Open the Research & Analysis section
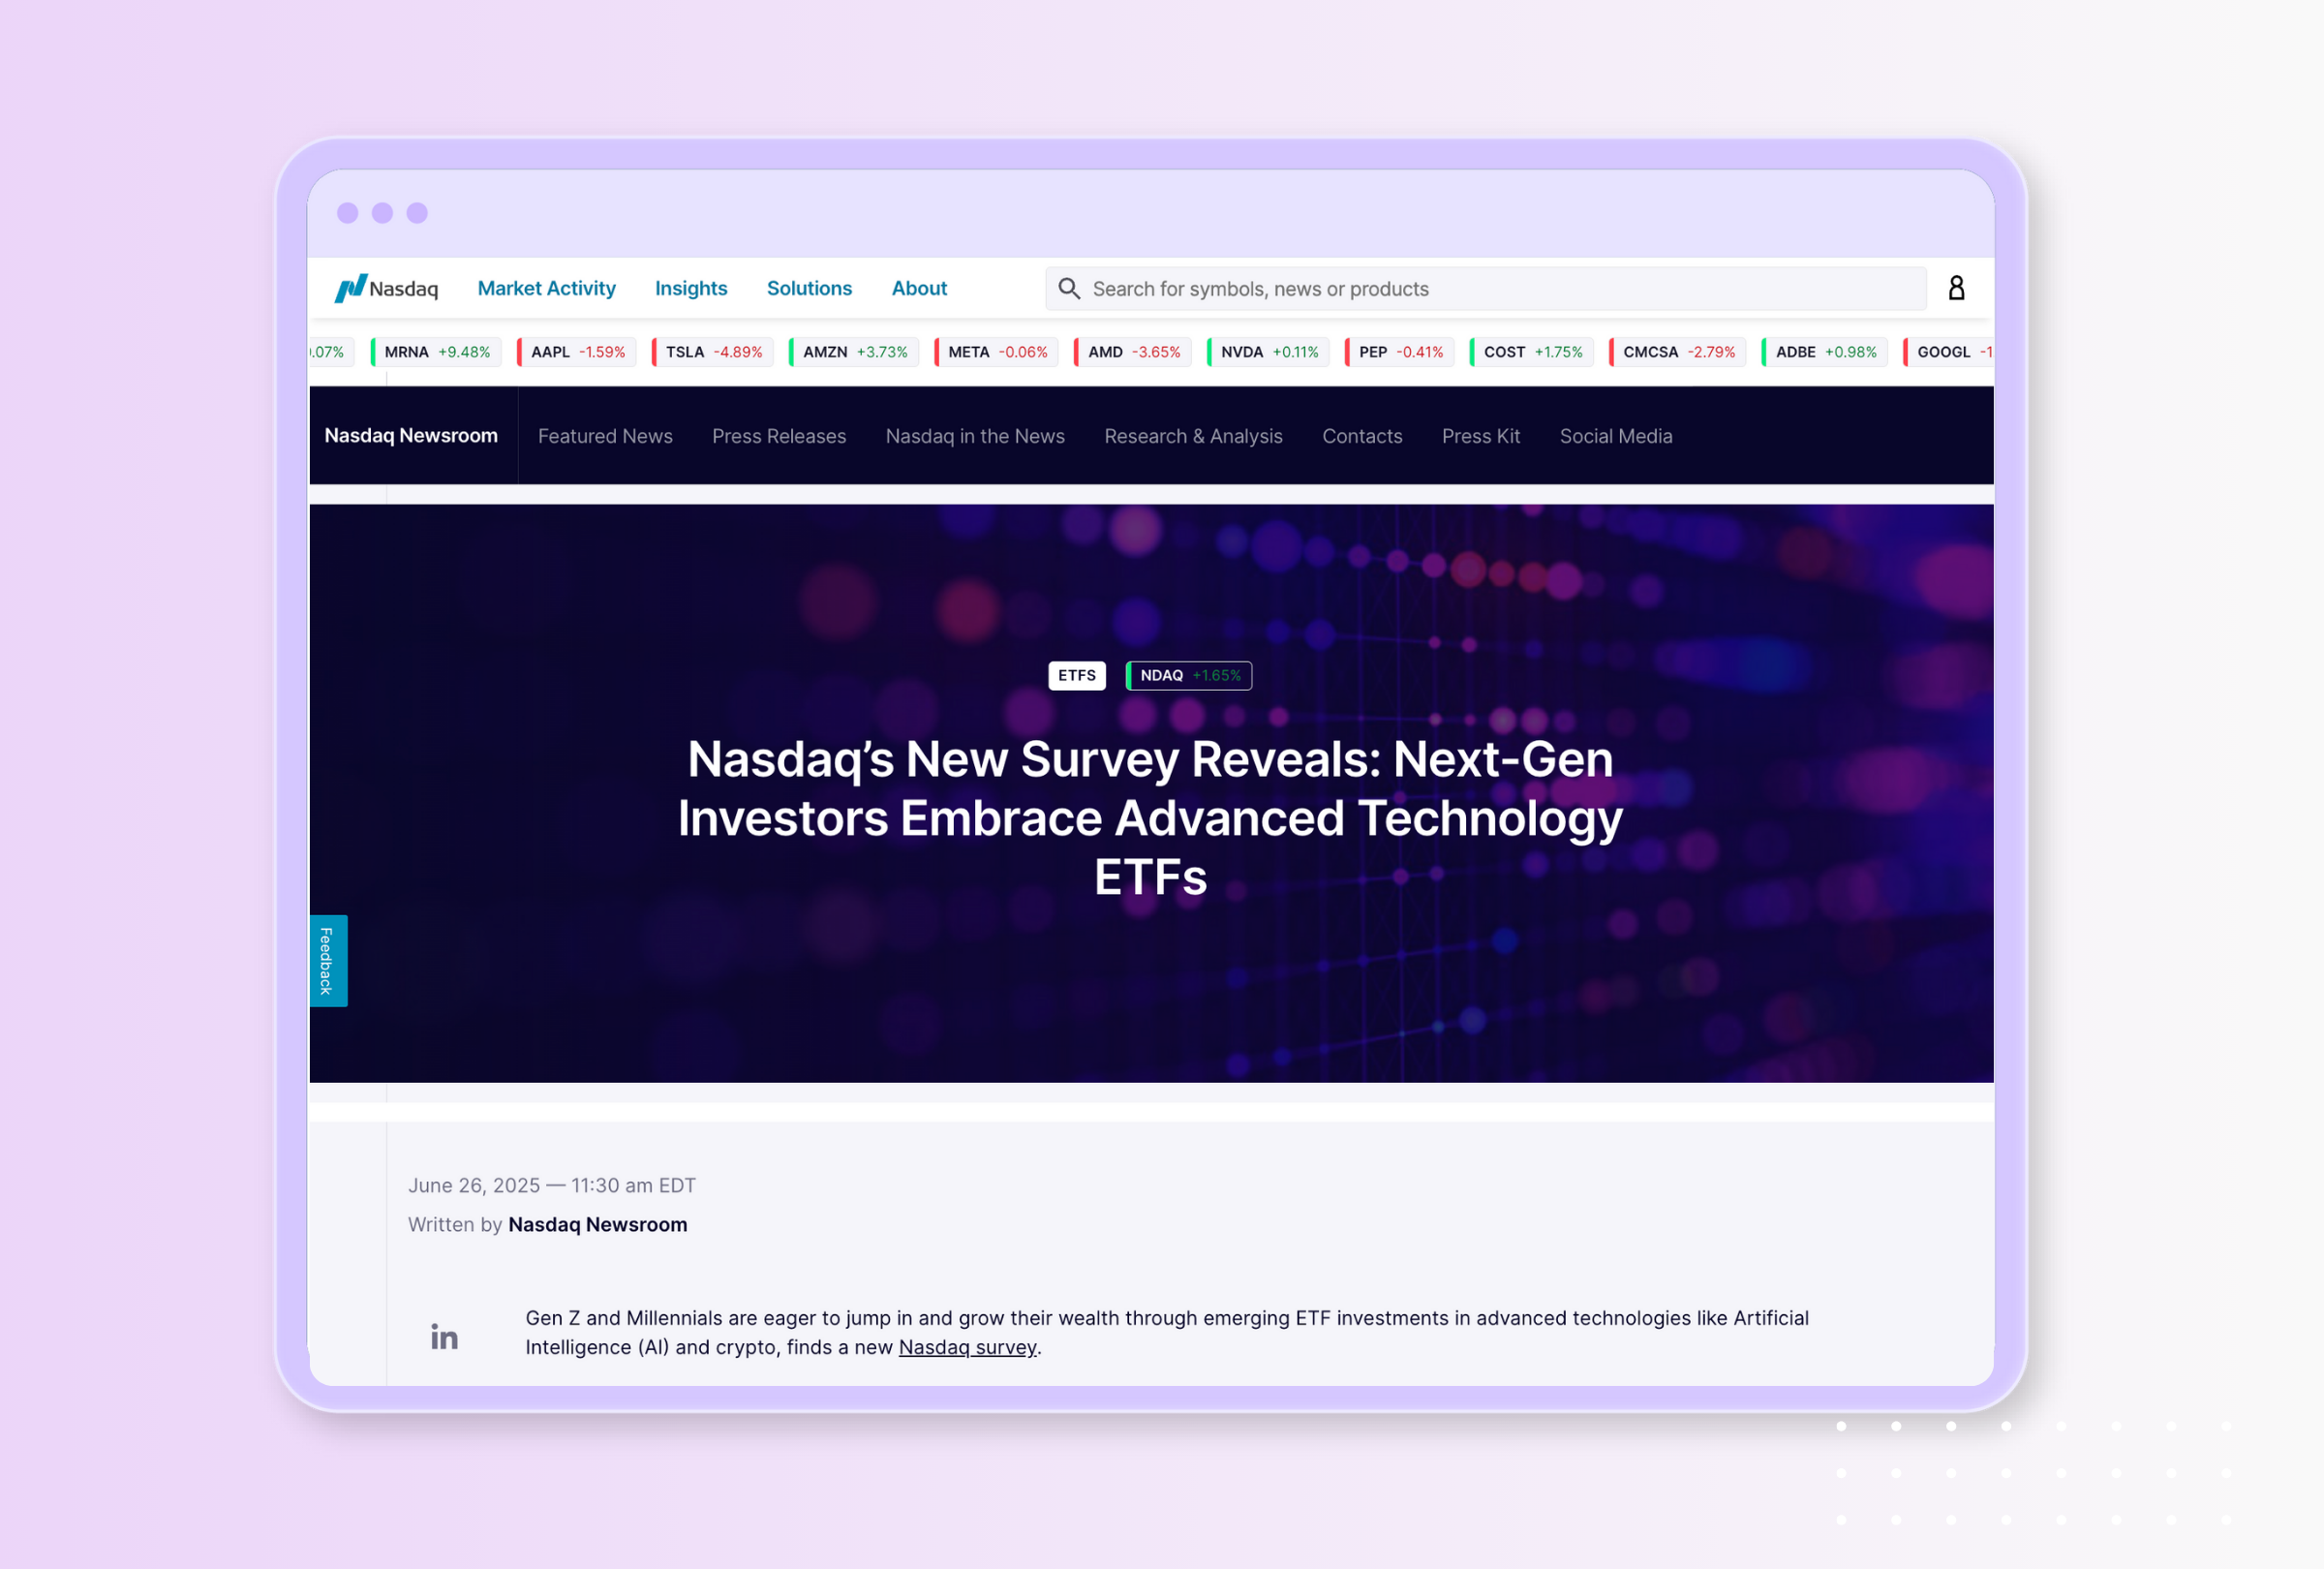 pos(1193,435)
